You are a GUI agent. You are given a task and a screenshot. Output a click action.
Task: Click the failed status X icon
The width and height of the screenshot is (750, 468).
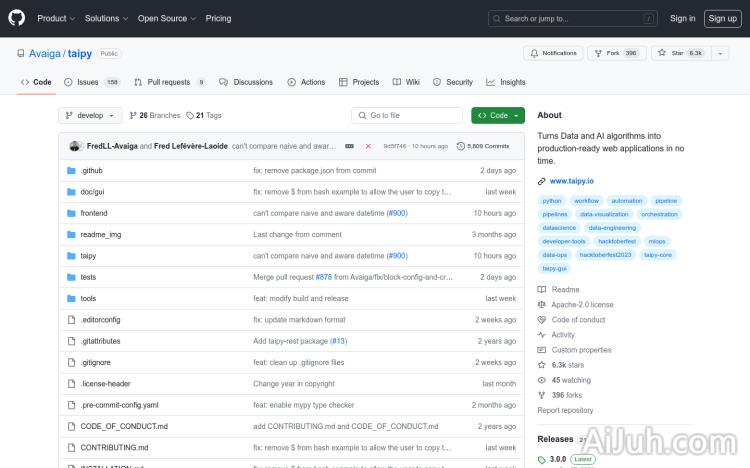click(x=368, y=146)
